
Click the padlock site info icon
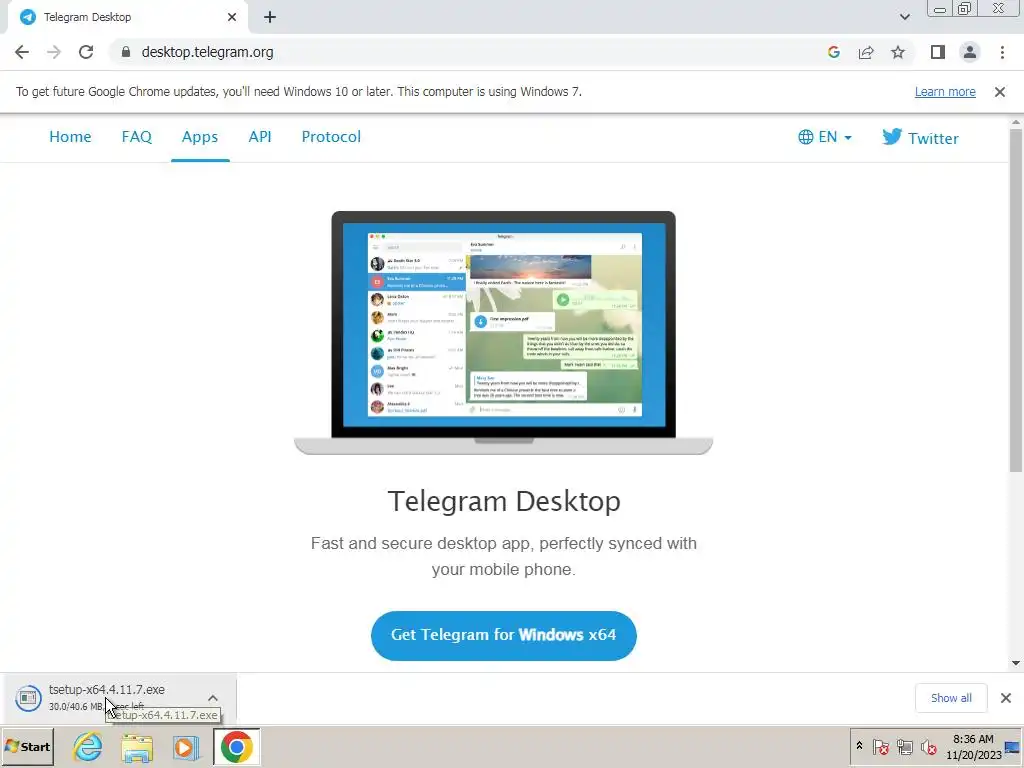pos(126,52)
